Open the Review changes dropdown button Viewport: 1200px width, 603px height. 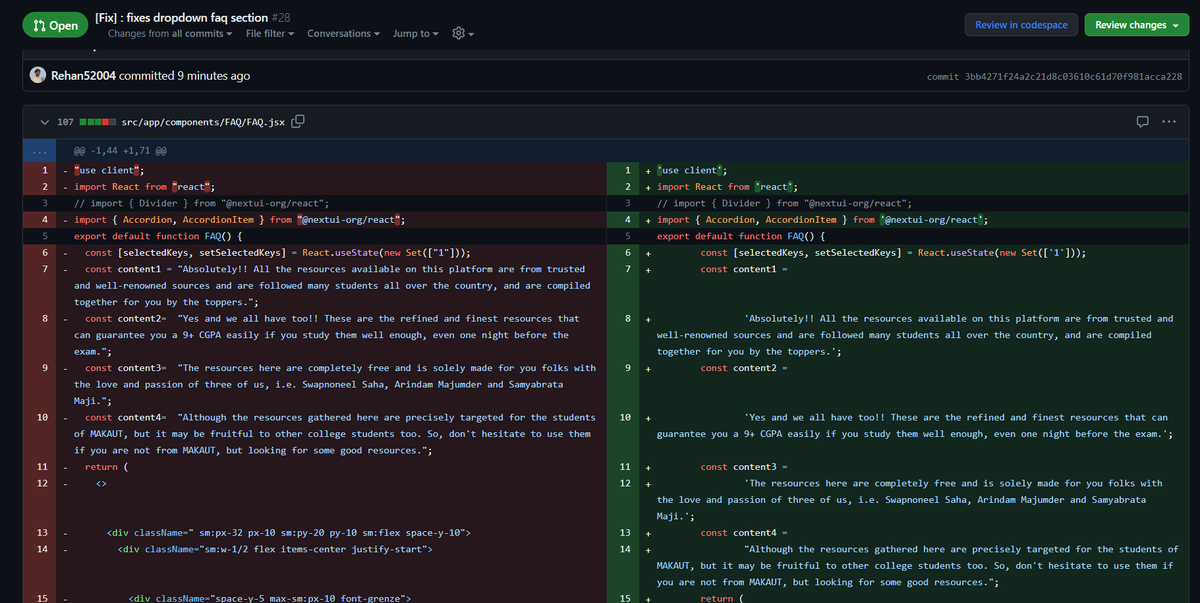coord(1137,25)
